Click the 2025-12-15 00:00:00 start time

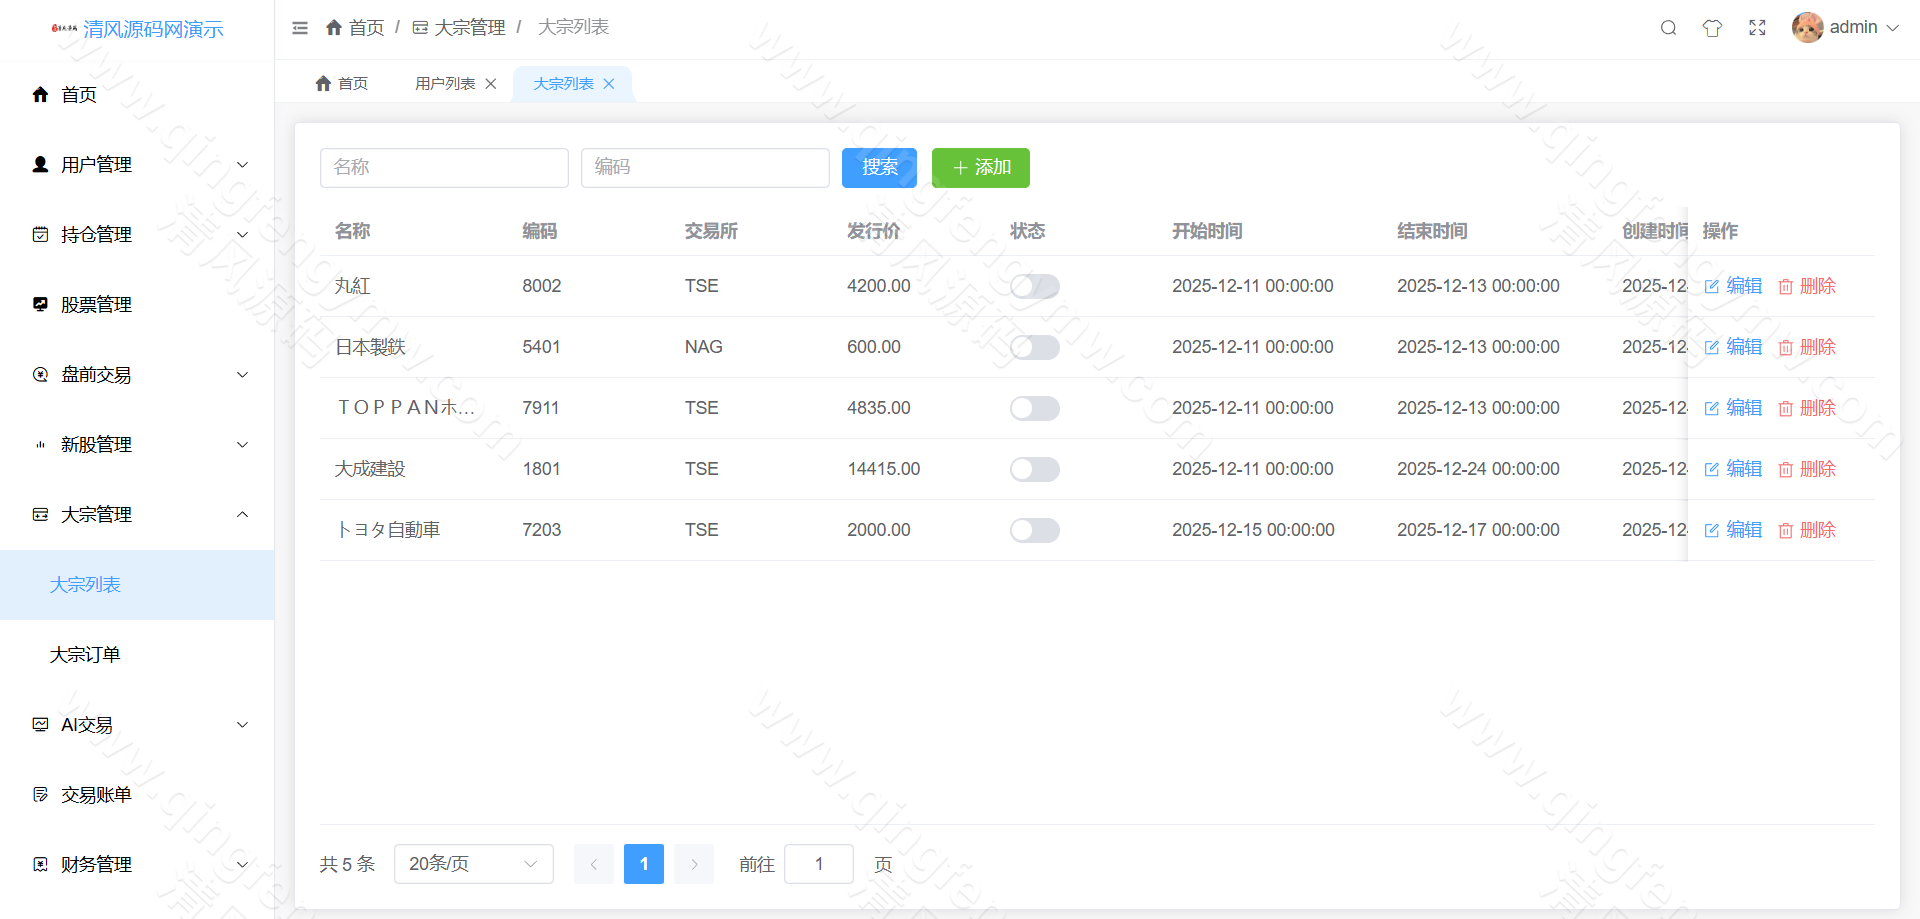tap(1253, 531)
